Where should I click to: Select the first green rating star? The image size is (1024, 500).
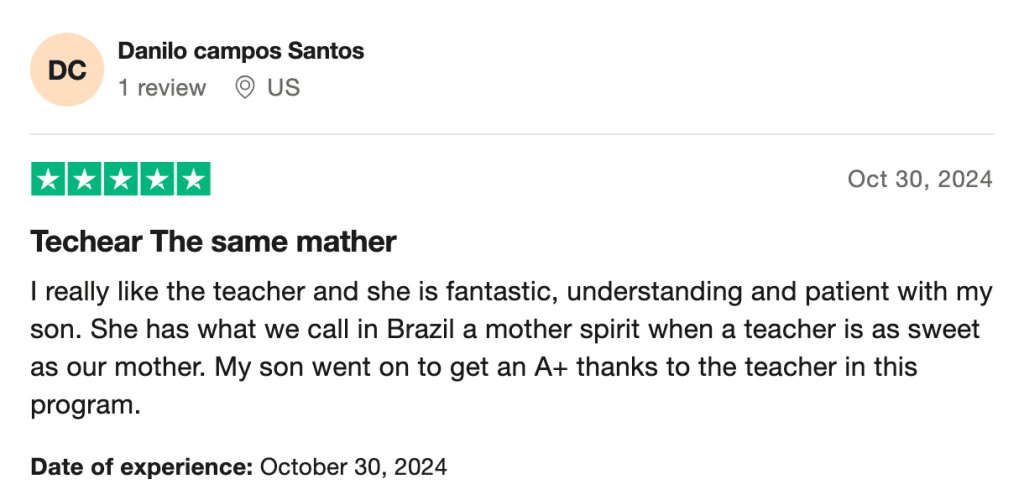49,179
